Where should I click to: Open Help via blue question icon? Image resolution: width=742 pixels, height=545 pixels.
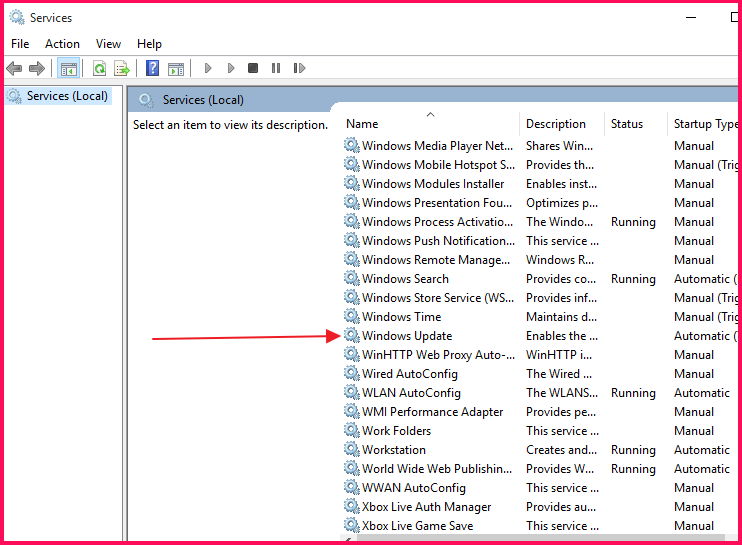pos(153,68)
